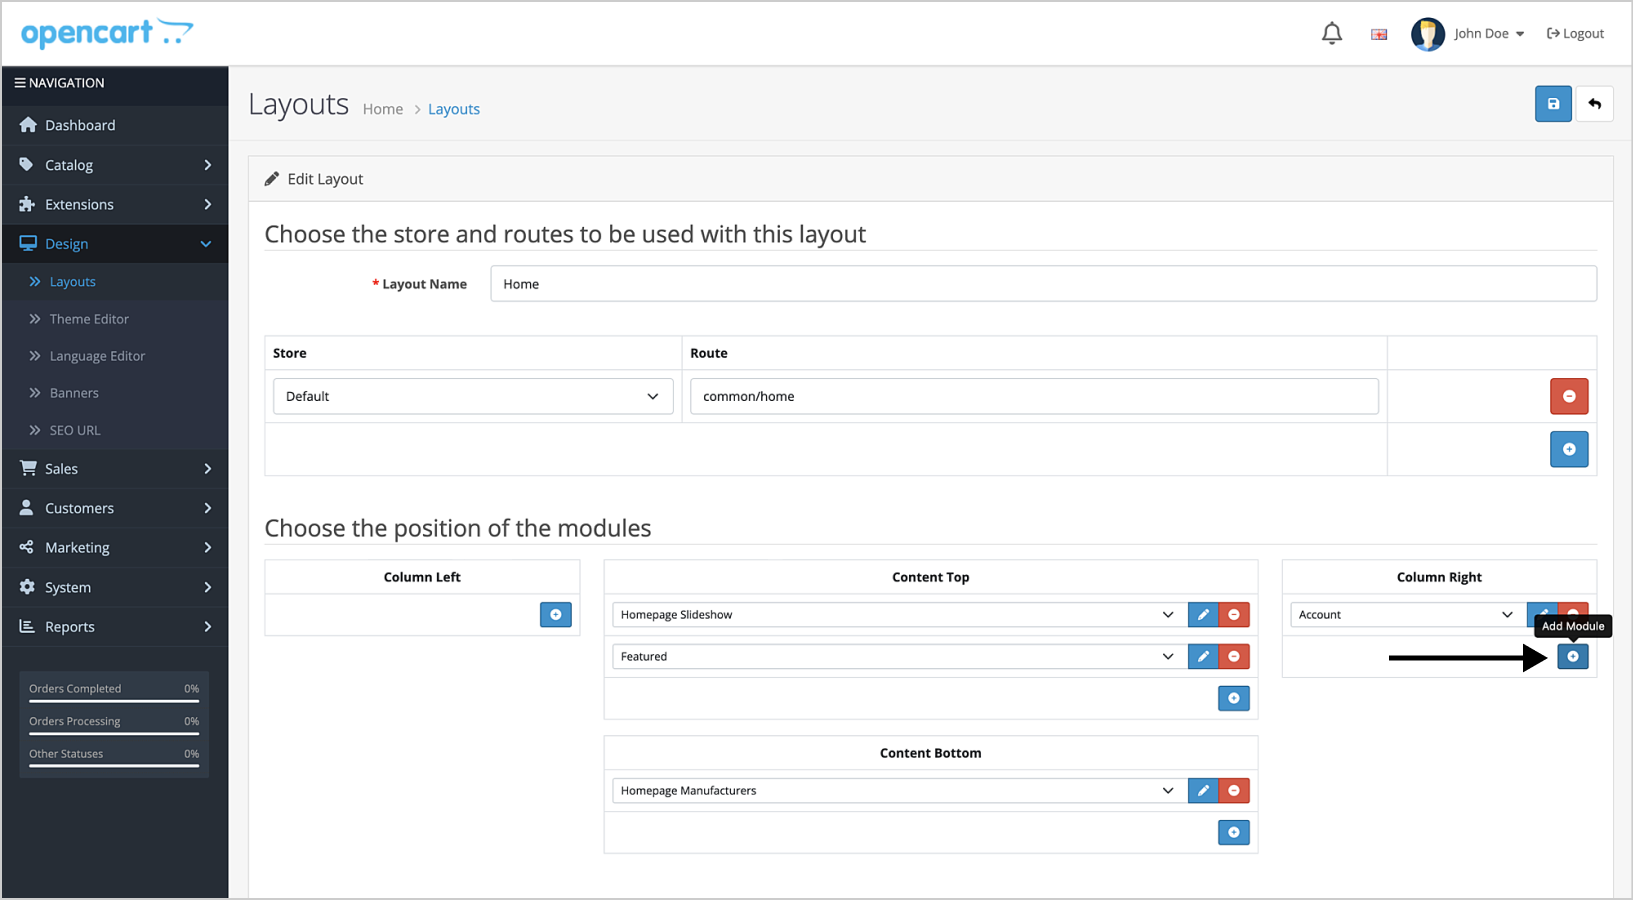Open the Homepage Slideshow module dropdown
Viewport: 1633px width, 900px height.
(896, 615)
